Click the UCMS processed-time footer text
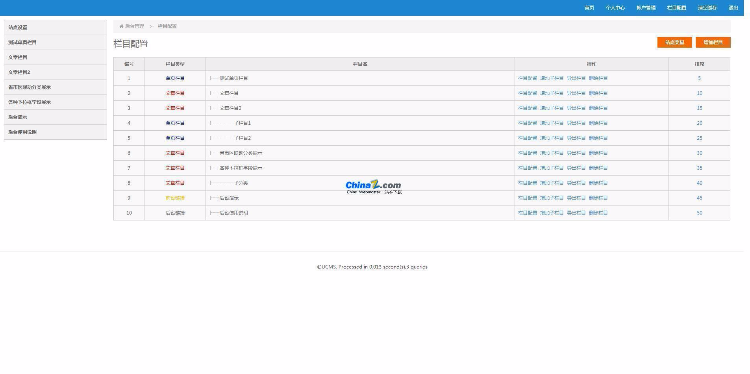 pos(372,267)
